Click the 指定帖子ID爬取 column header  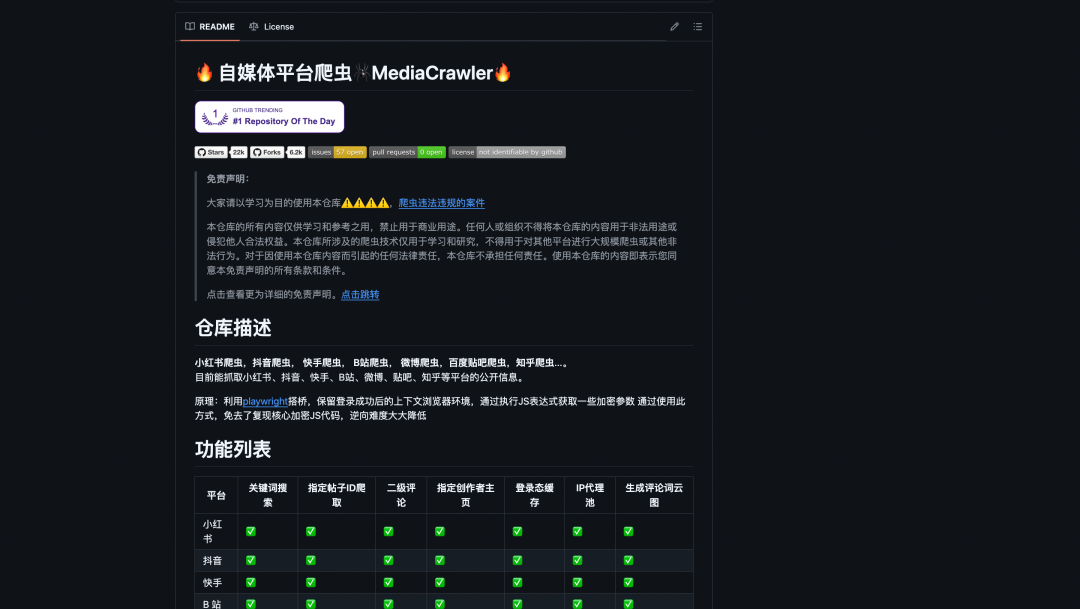point(337,495)
